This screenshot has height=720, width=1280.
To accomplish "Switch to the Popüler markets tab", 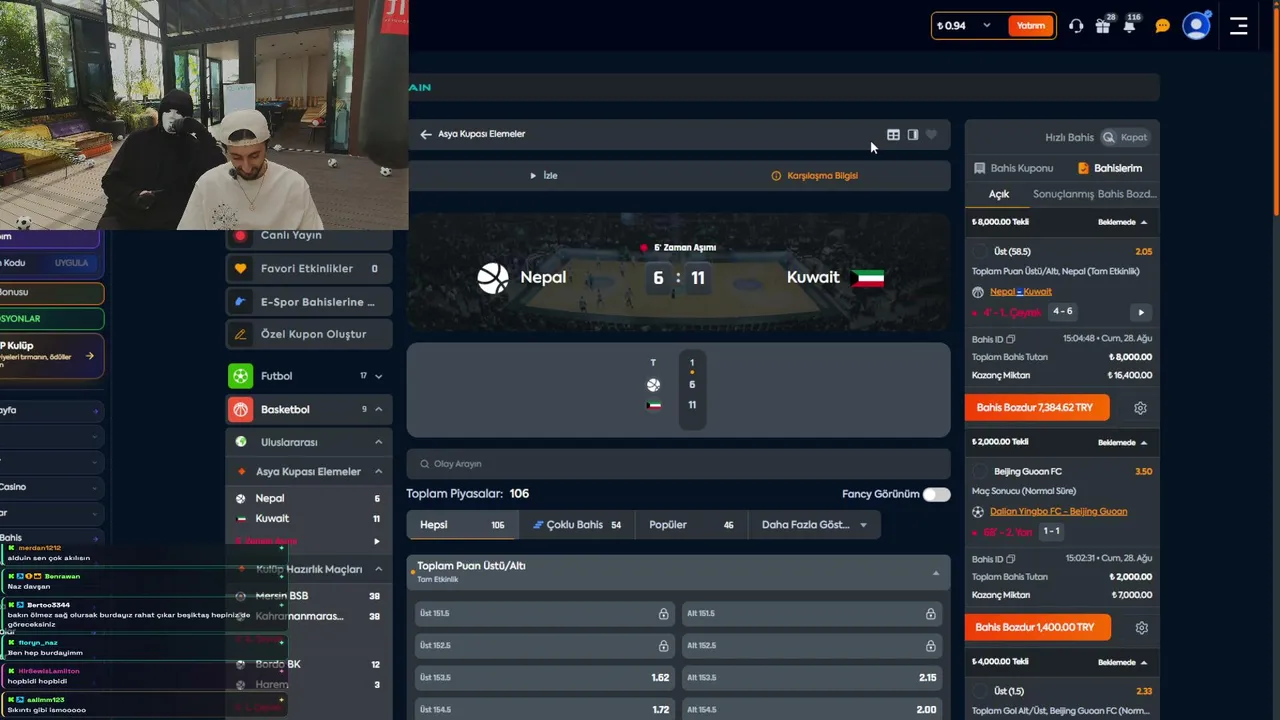I will 691,525.
